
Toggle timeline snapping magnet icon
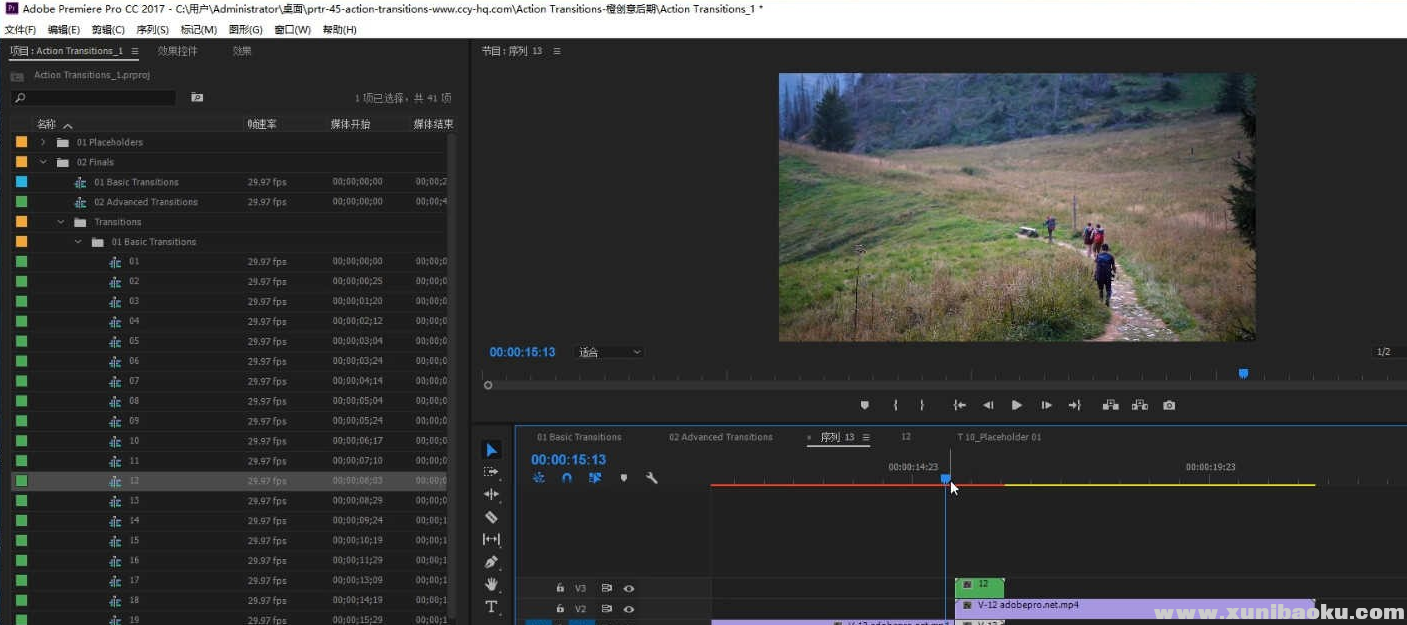tap(567, 478)
